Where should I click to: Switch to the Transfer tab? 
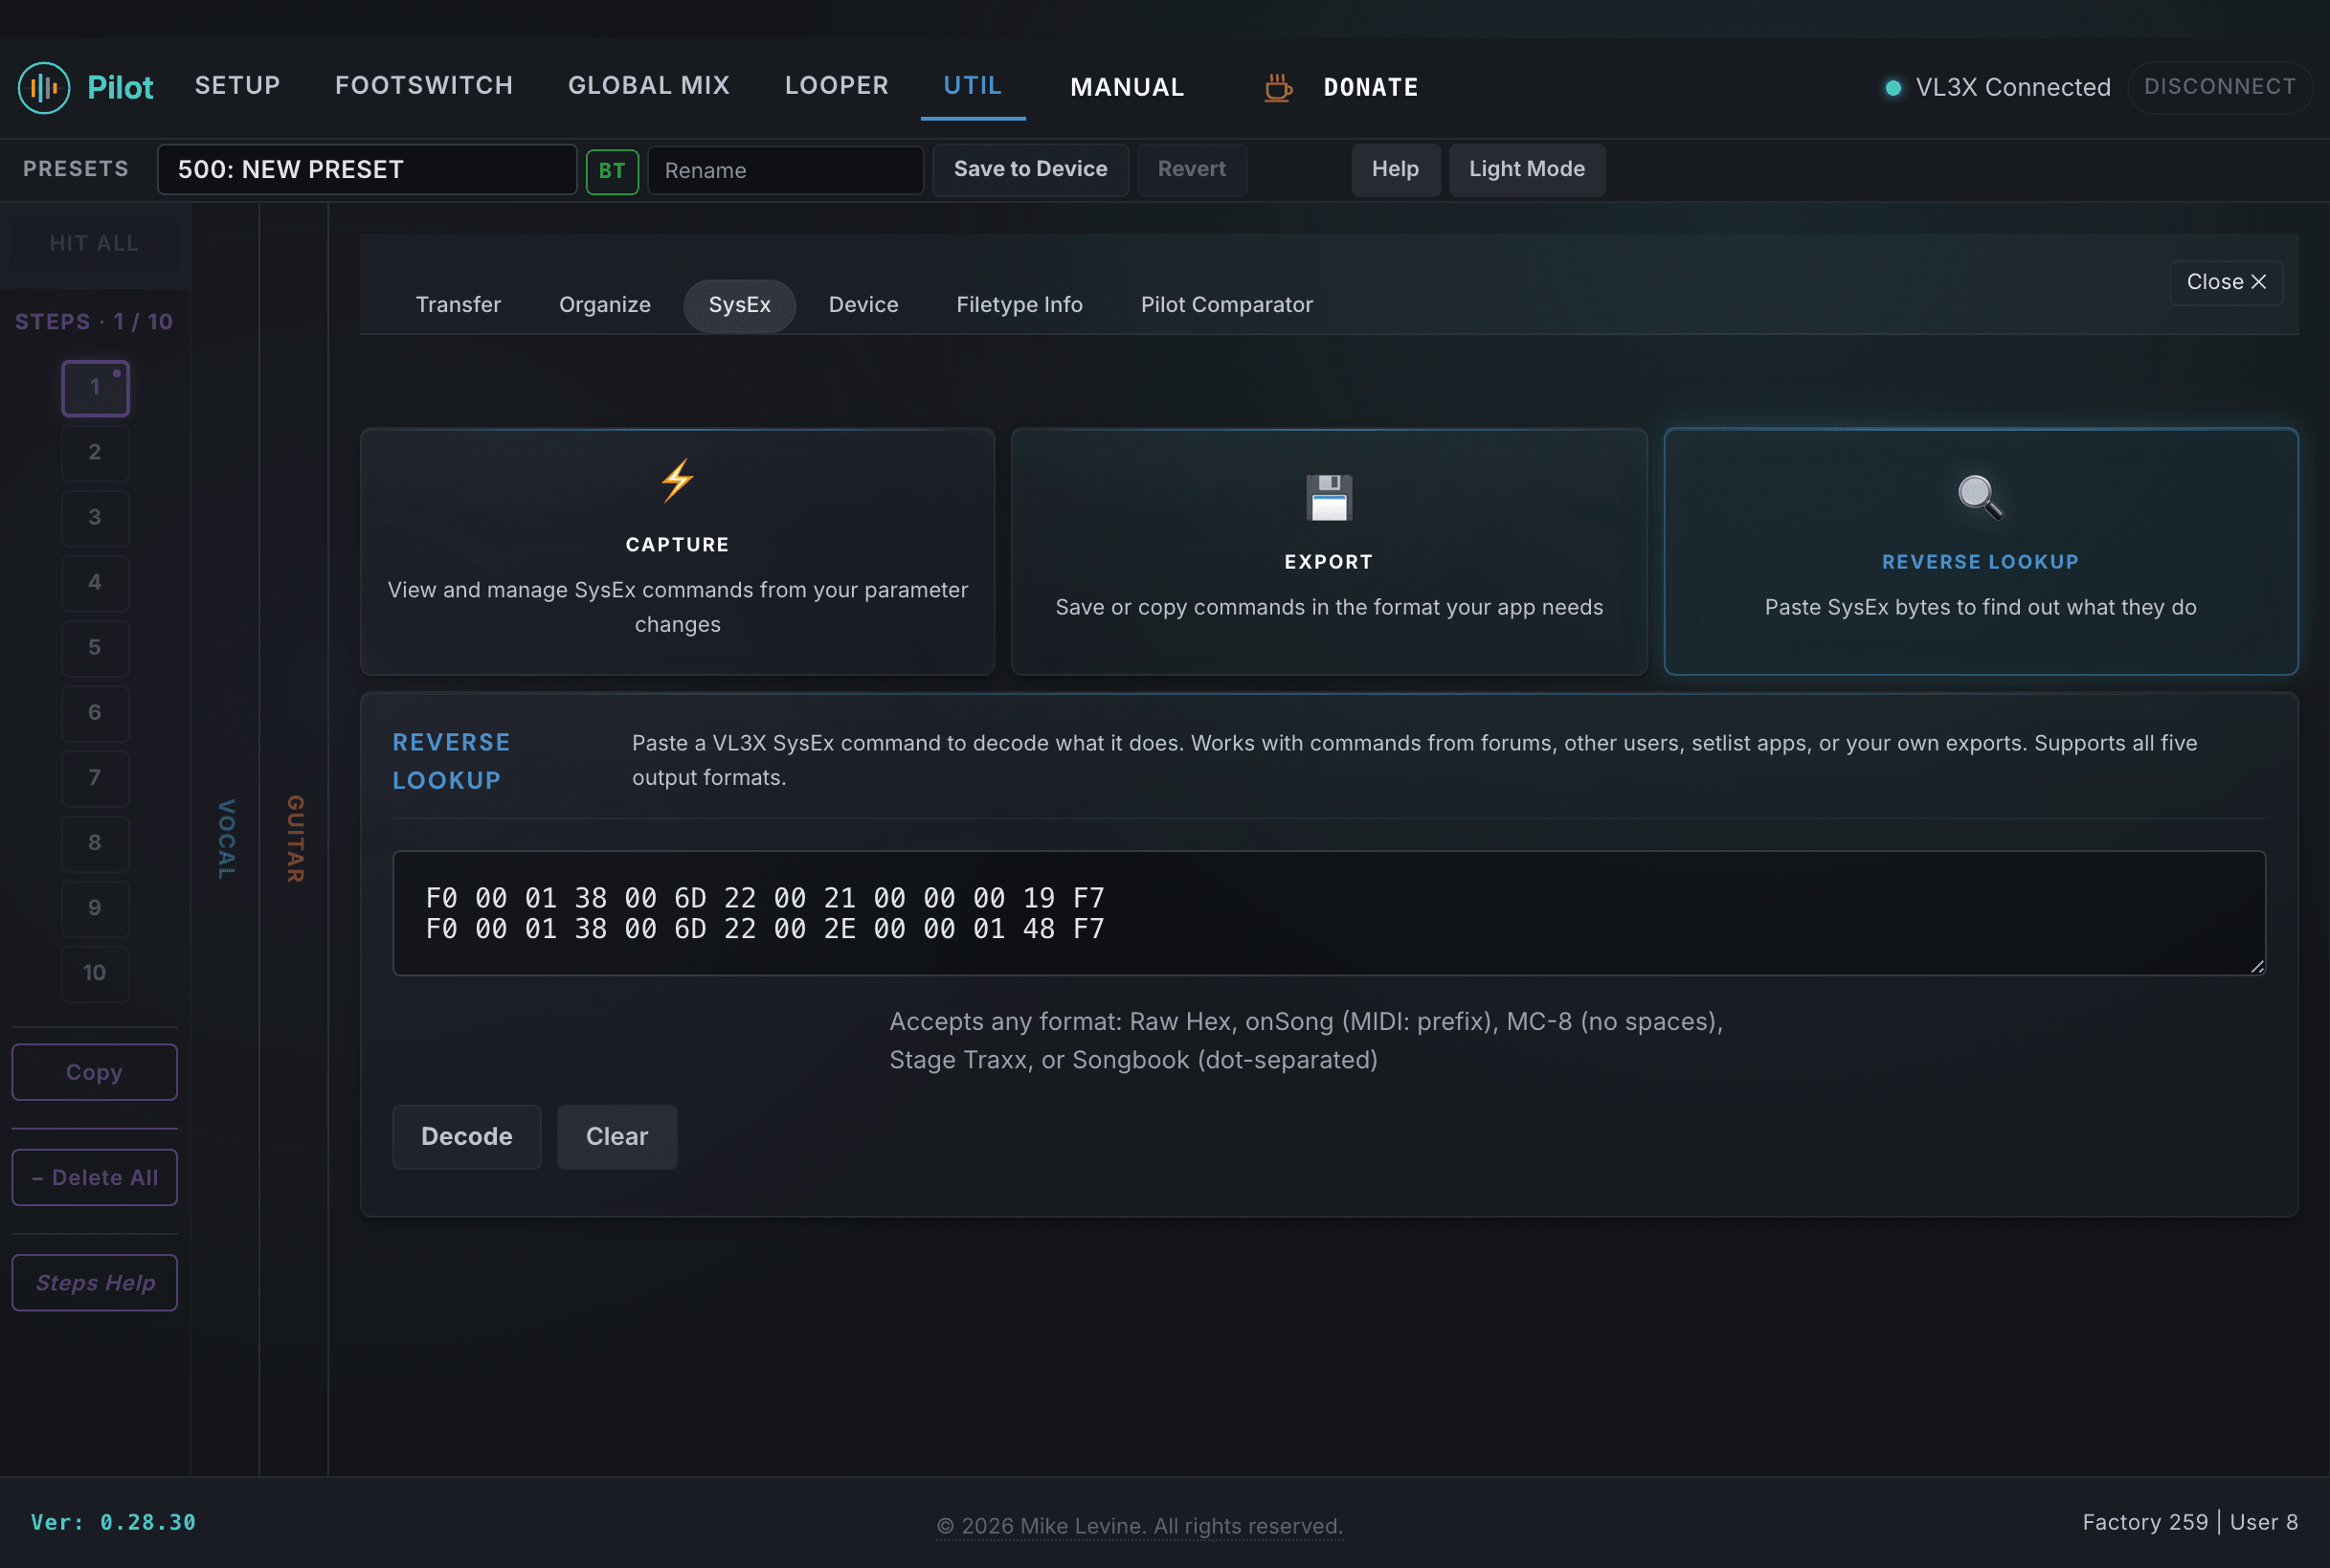[458, 305]
